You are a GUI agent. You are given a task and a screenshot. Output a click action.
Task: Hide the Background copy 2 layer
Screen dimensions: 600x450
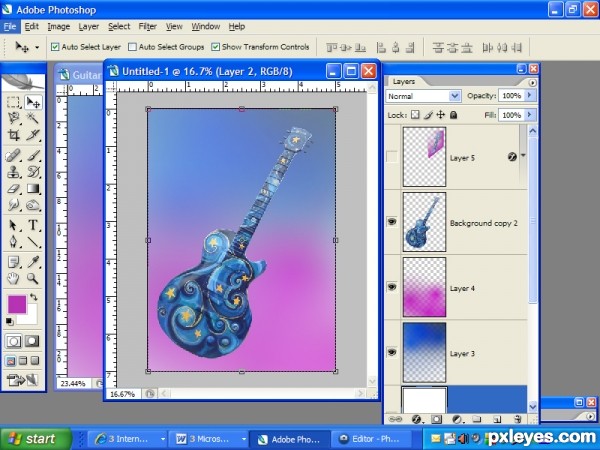[x=392, y=222]
